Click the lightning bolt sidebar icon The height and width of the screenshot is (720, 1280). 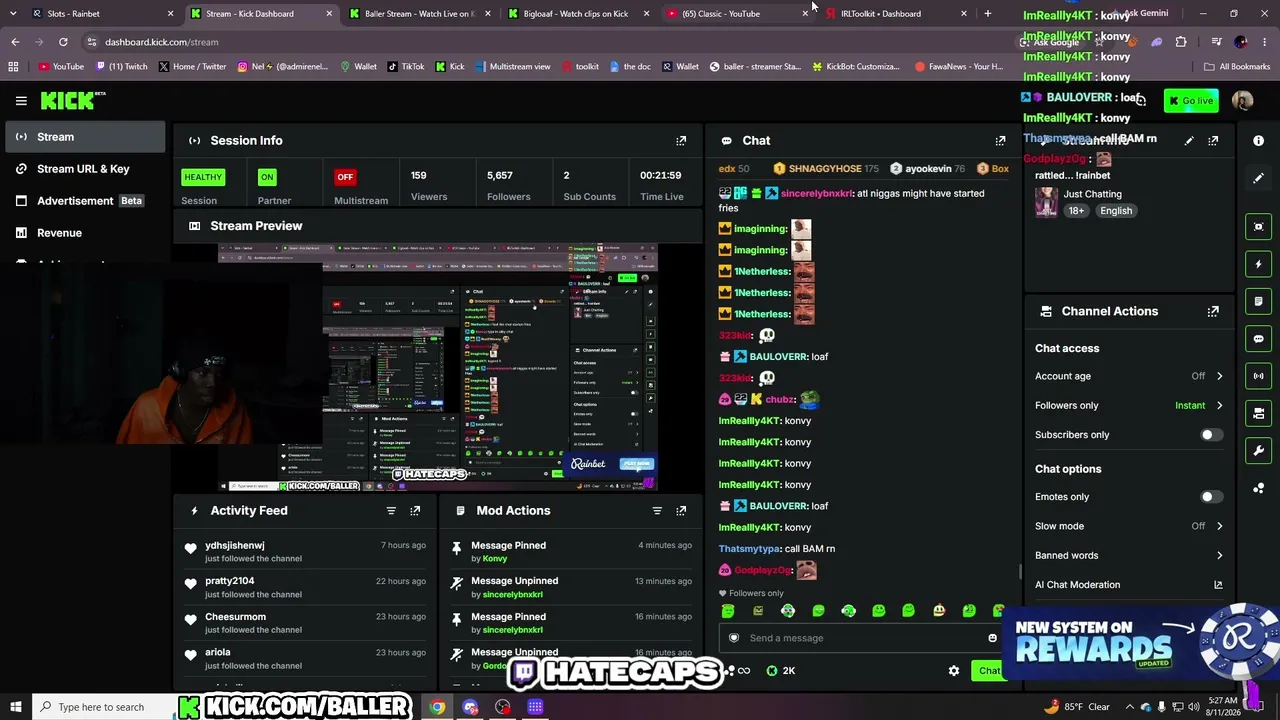(1258, 264)
